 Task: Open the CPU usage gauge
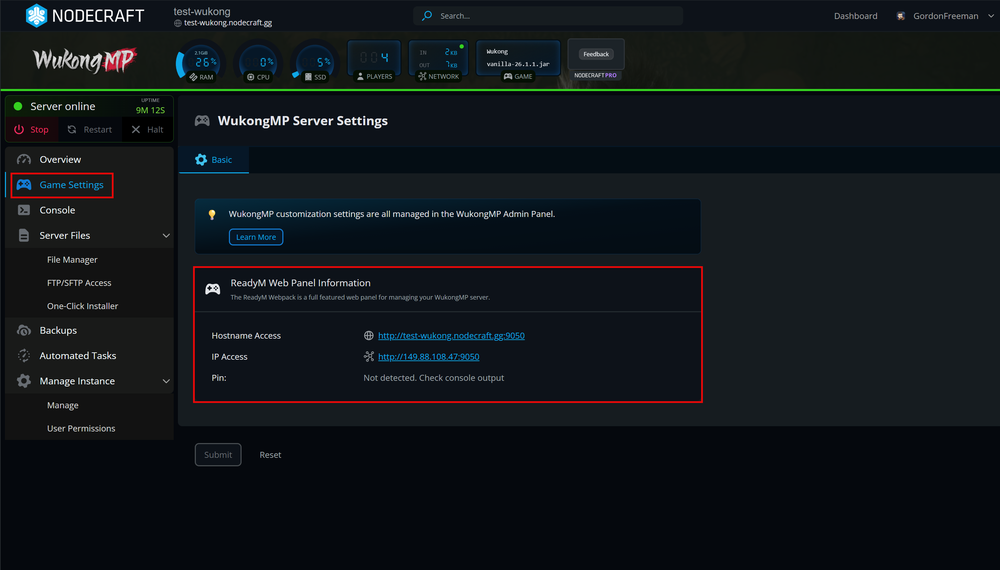pos(258,62)
